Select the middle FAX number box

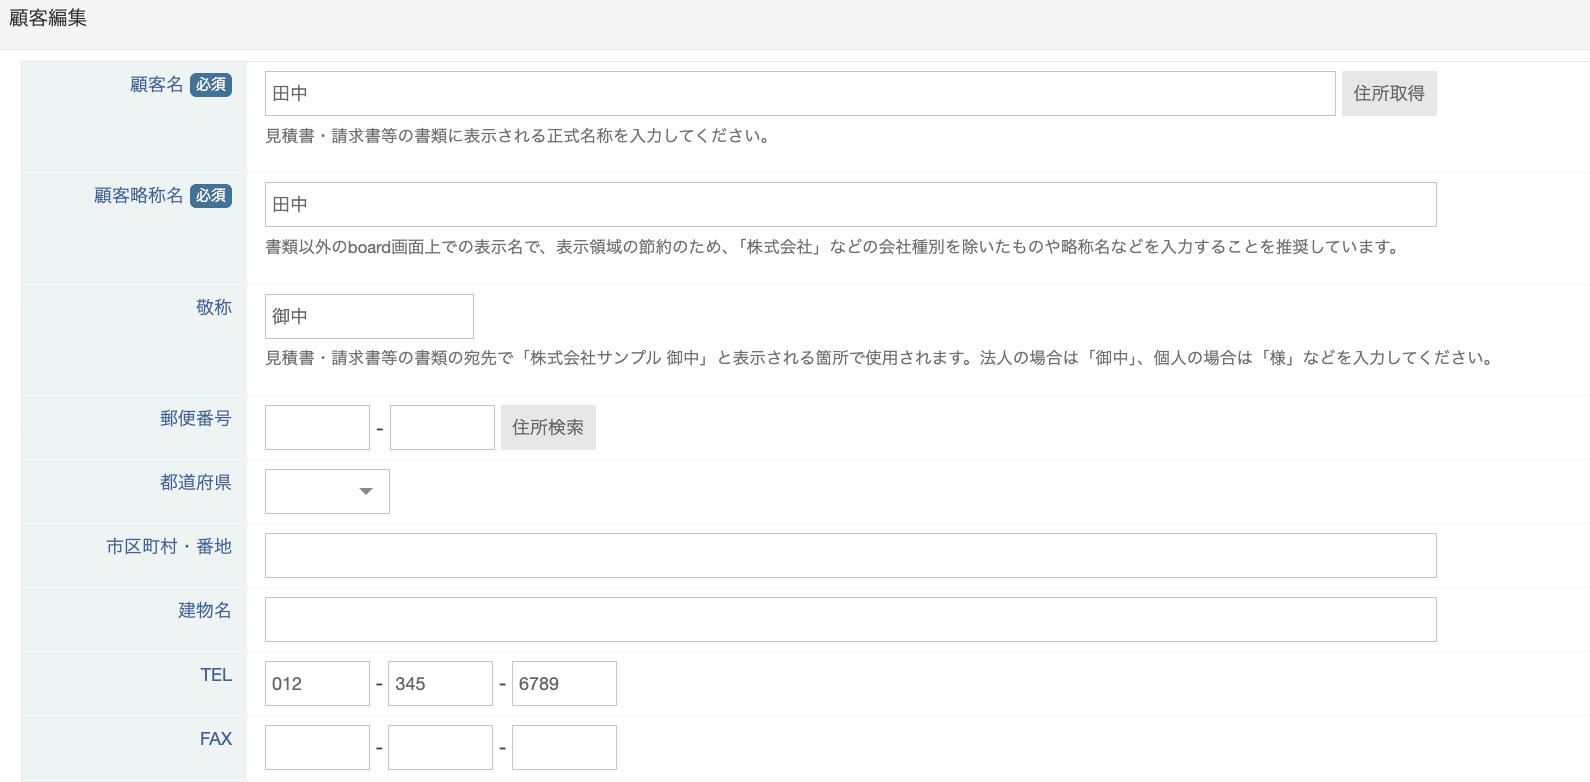click(x=440, y=747)
